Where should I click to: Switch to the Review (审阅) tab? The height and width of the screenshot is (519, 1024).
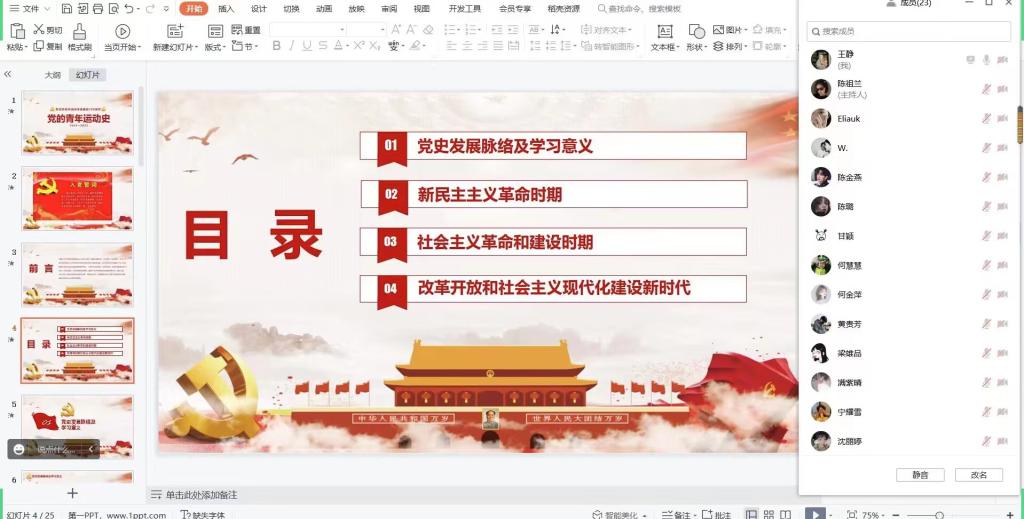[x=389, y=8]
